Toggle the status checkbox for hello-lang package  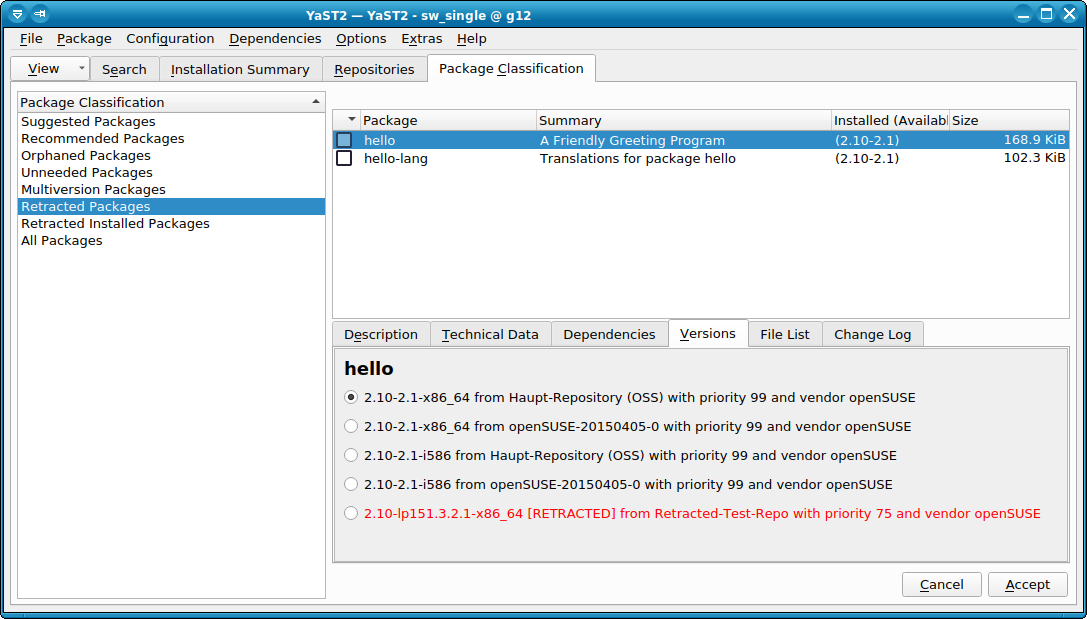pos(344,158)
